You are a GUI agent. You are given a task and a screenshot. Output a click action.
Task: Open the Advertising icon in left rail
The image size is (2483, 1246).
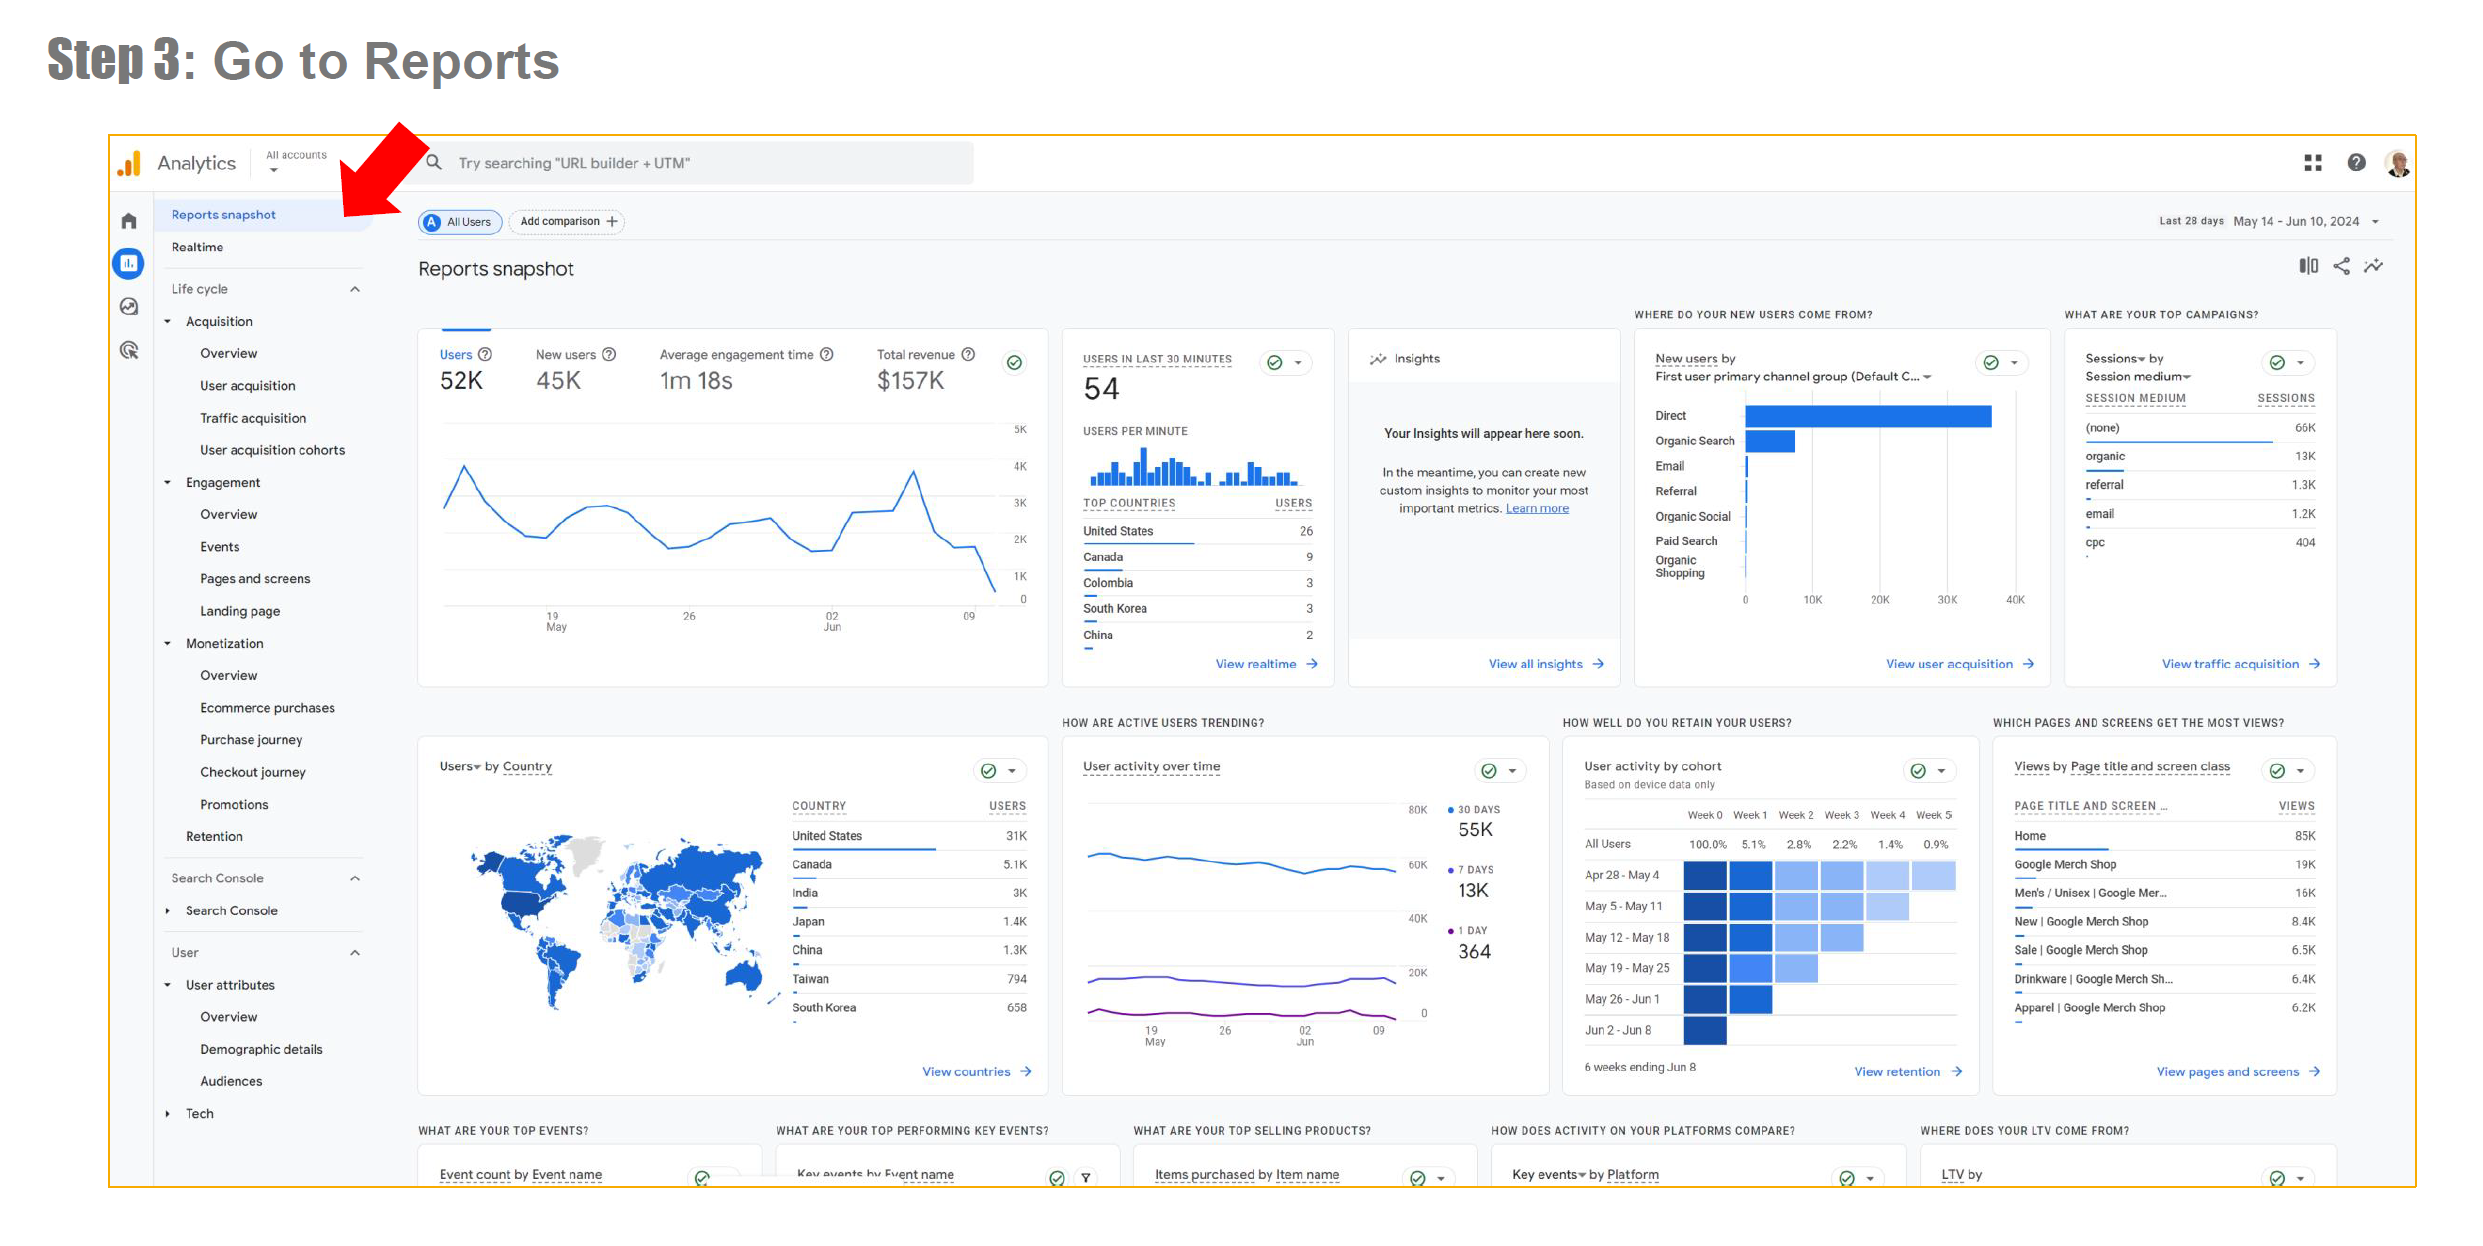[129, 350]
